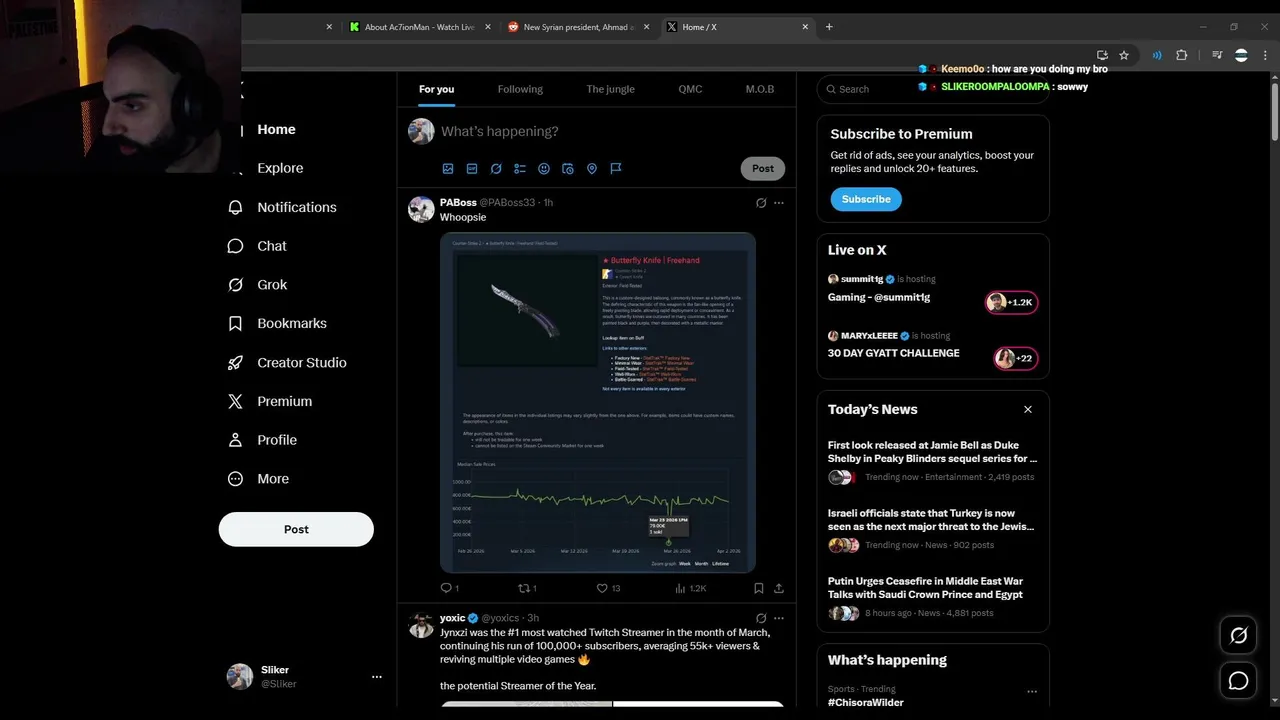
Task: Open the Premium page in the sidebar
Action: click(x=271, y=401)
